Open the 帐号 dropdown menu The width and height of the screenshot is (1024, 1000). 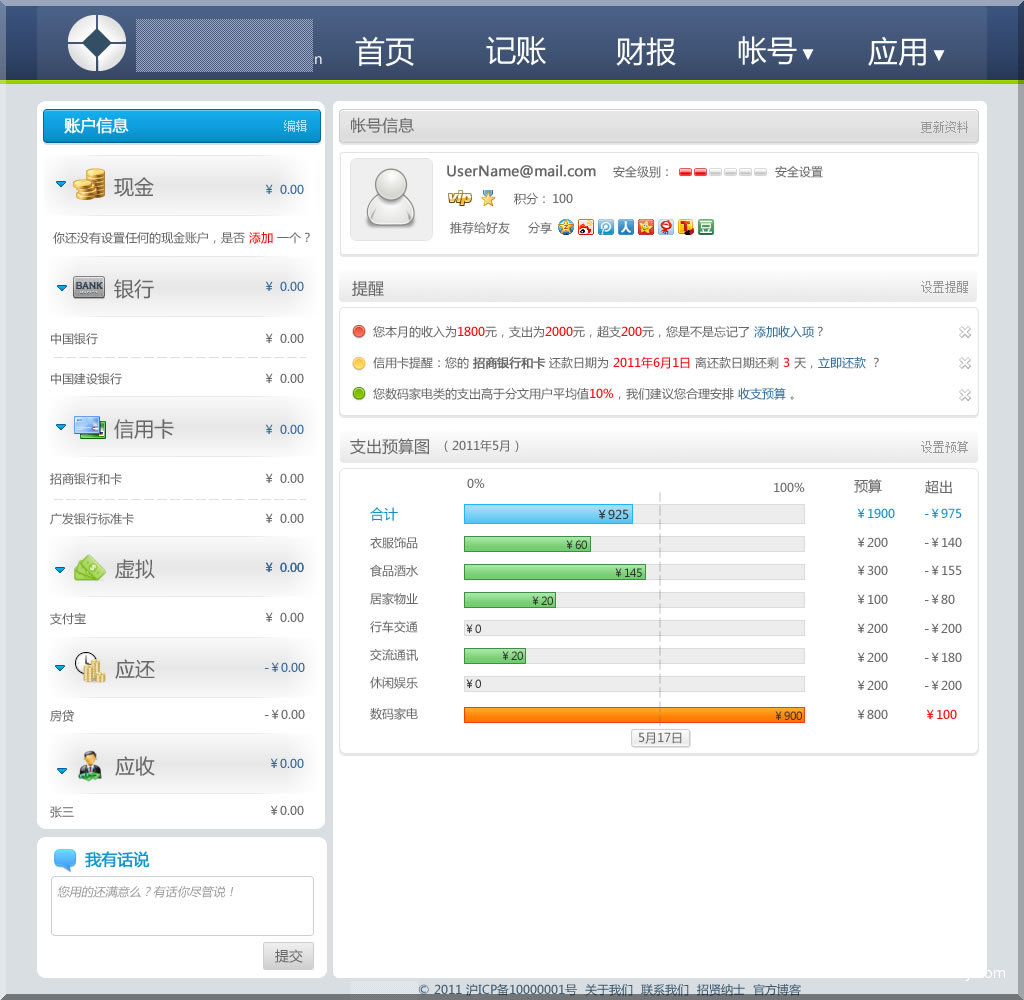775,51
